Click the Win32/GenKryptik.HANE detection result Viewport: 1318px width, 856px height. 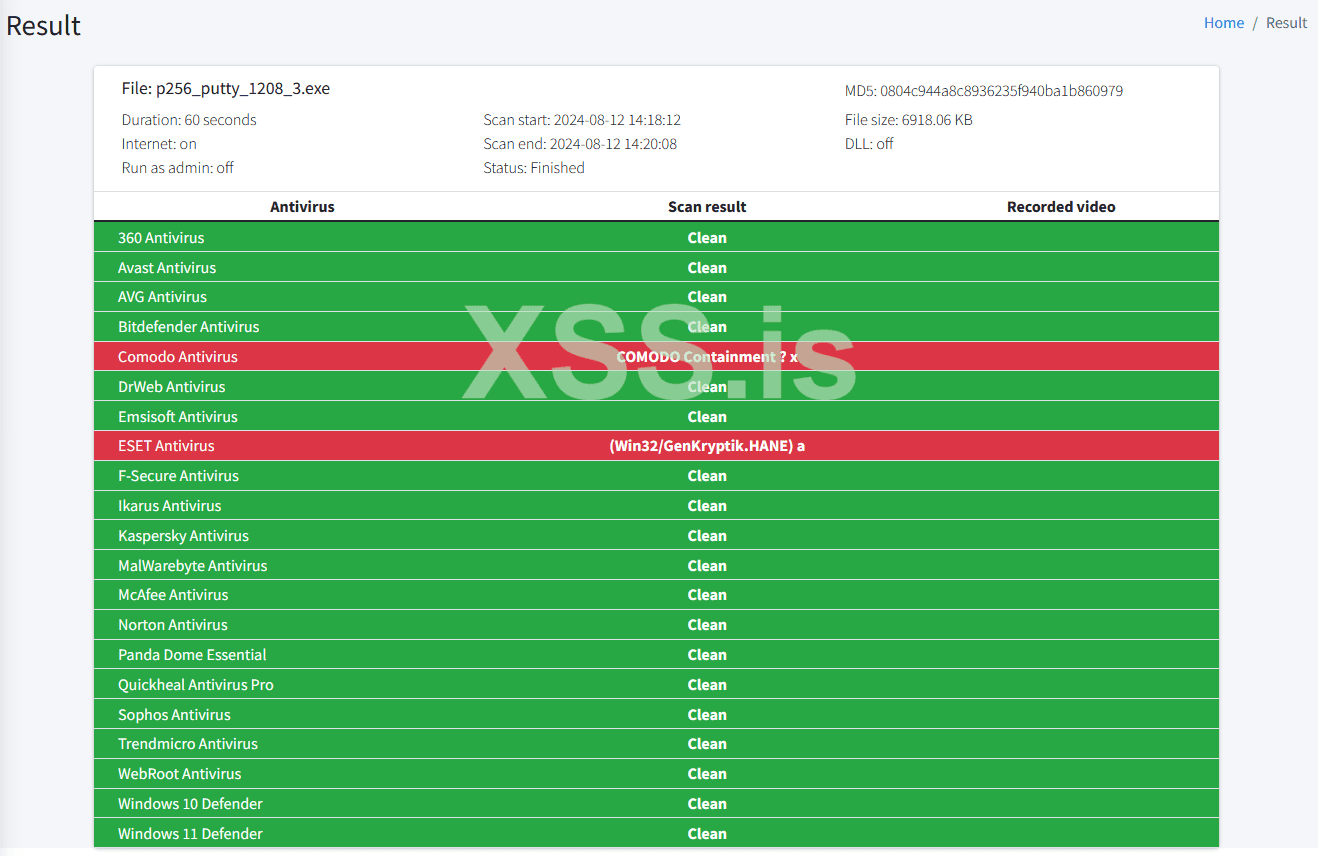[707, 446]
